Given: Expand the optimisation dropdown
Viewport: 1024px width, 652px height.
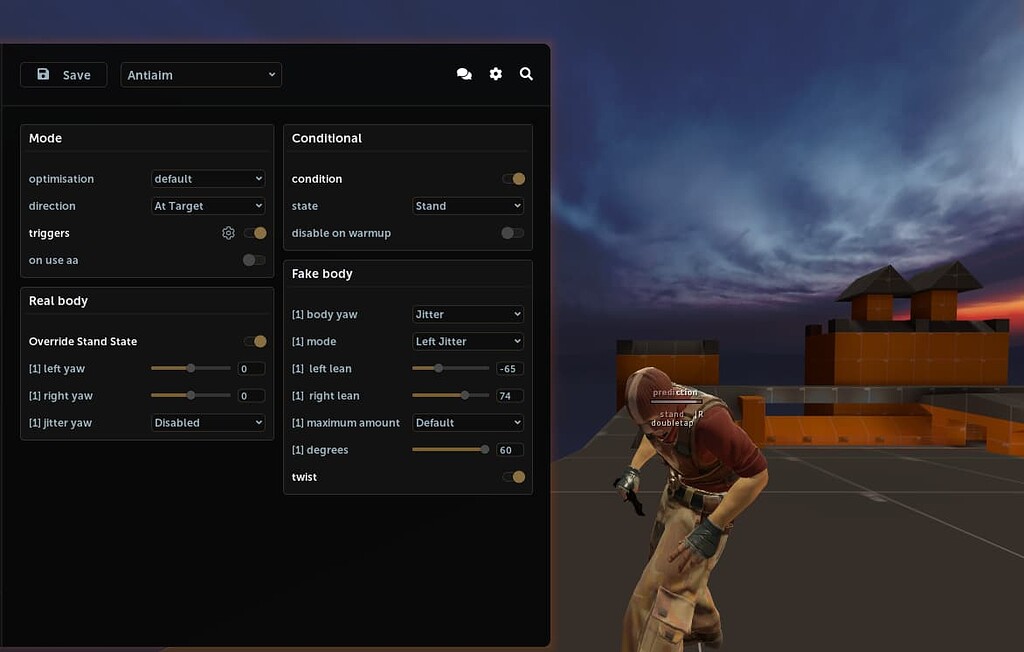Looking at the screenshot, I should pyautogui.click(x=208, y=179).
